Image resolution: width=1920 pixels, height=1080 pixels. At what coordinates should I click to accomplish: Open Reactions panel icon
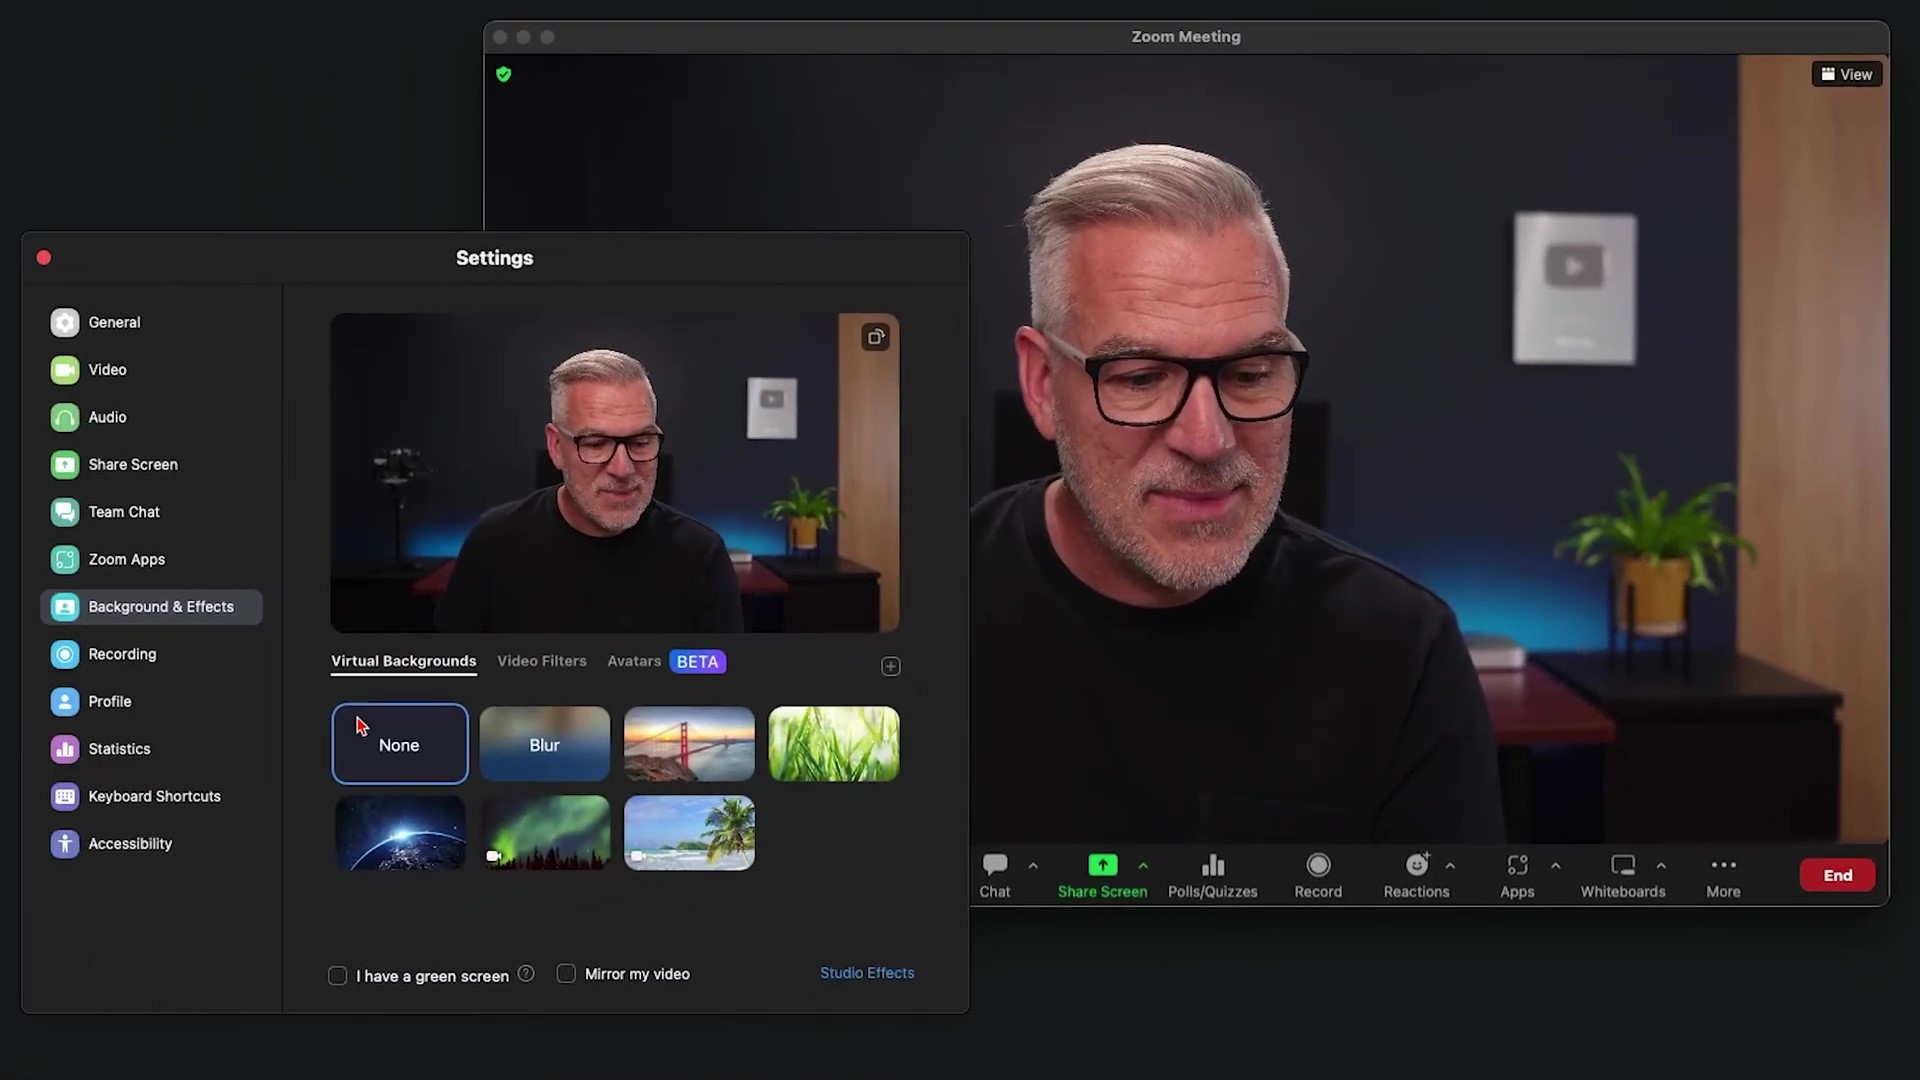pos(1418,864)
